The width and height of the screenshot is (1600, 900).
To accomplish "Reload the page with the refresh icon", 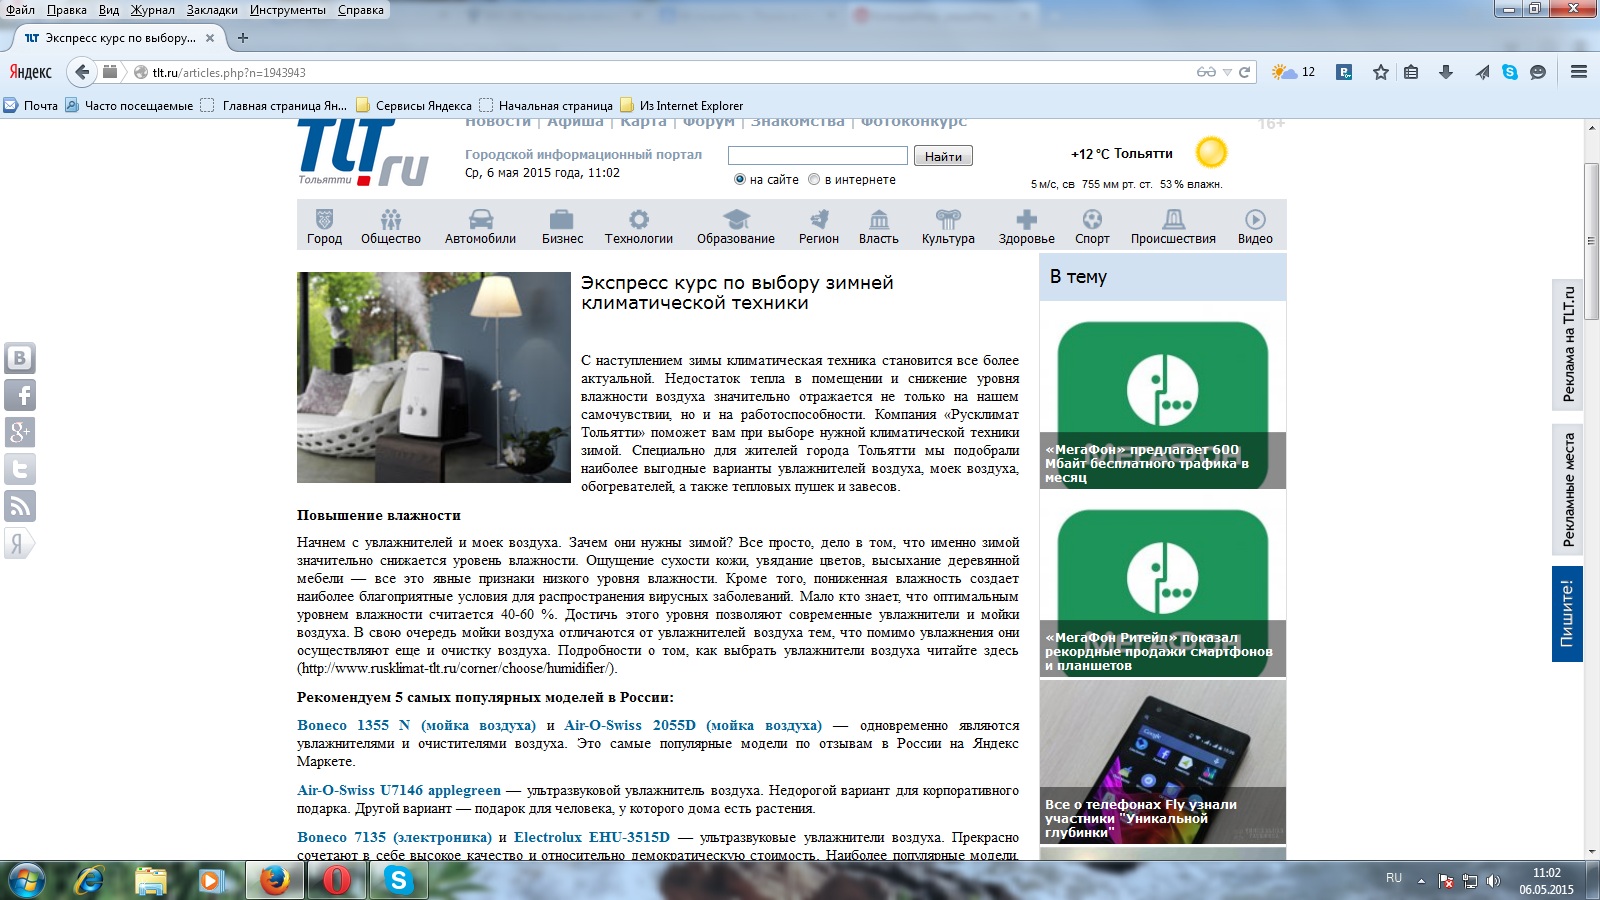I will click(1245, 72).
